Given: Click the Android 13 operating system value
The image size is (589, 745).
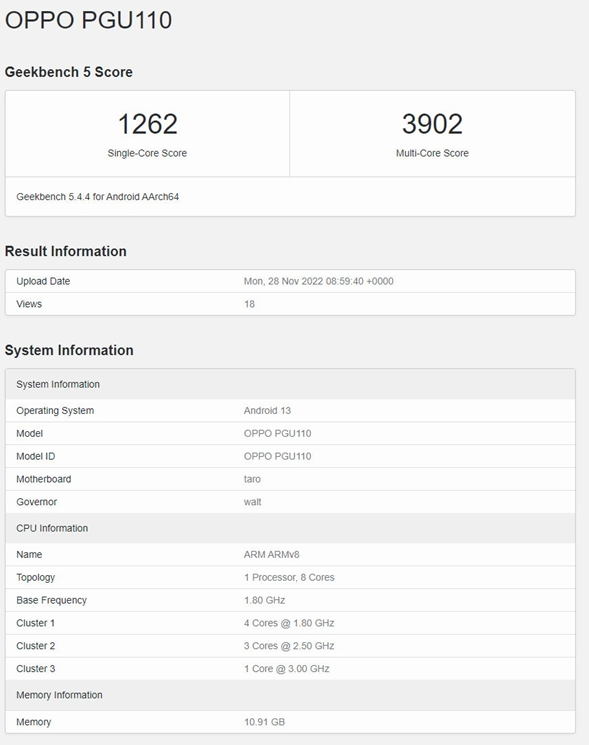Looking at the screenshot, I should tap(267, 411).
